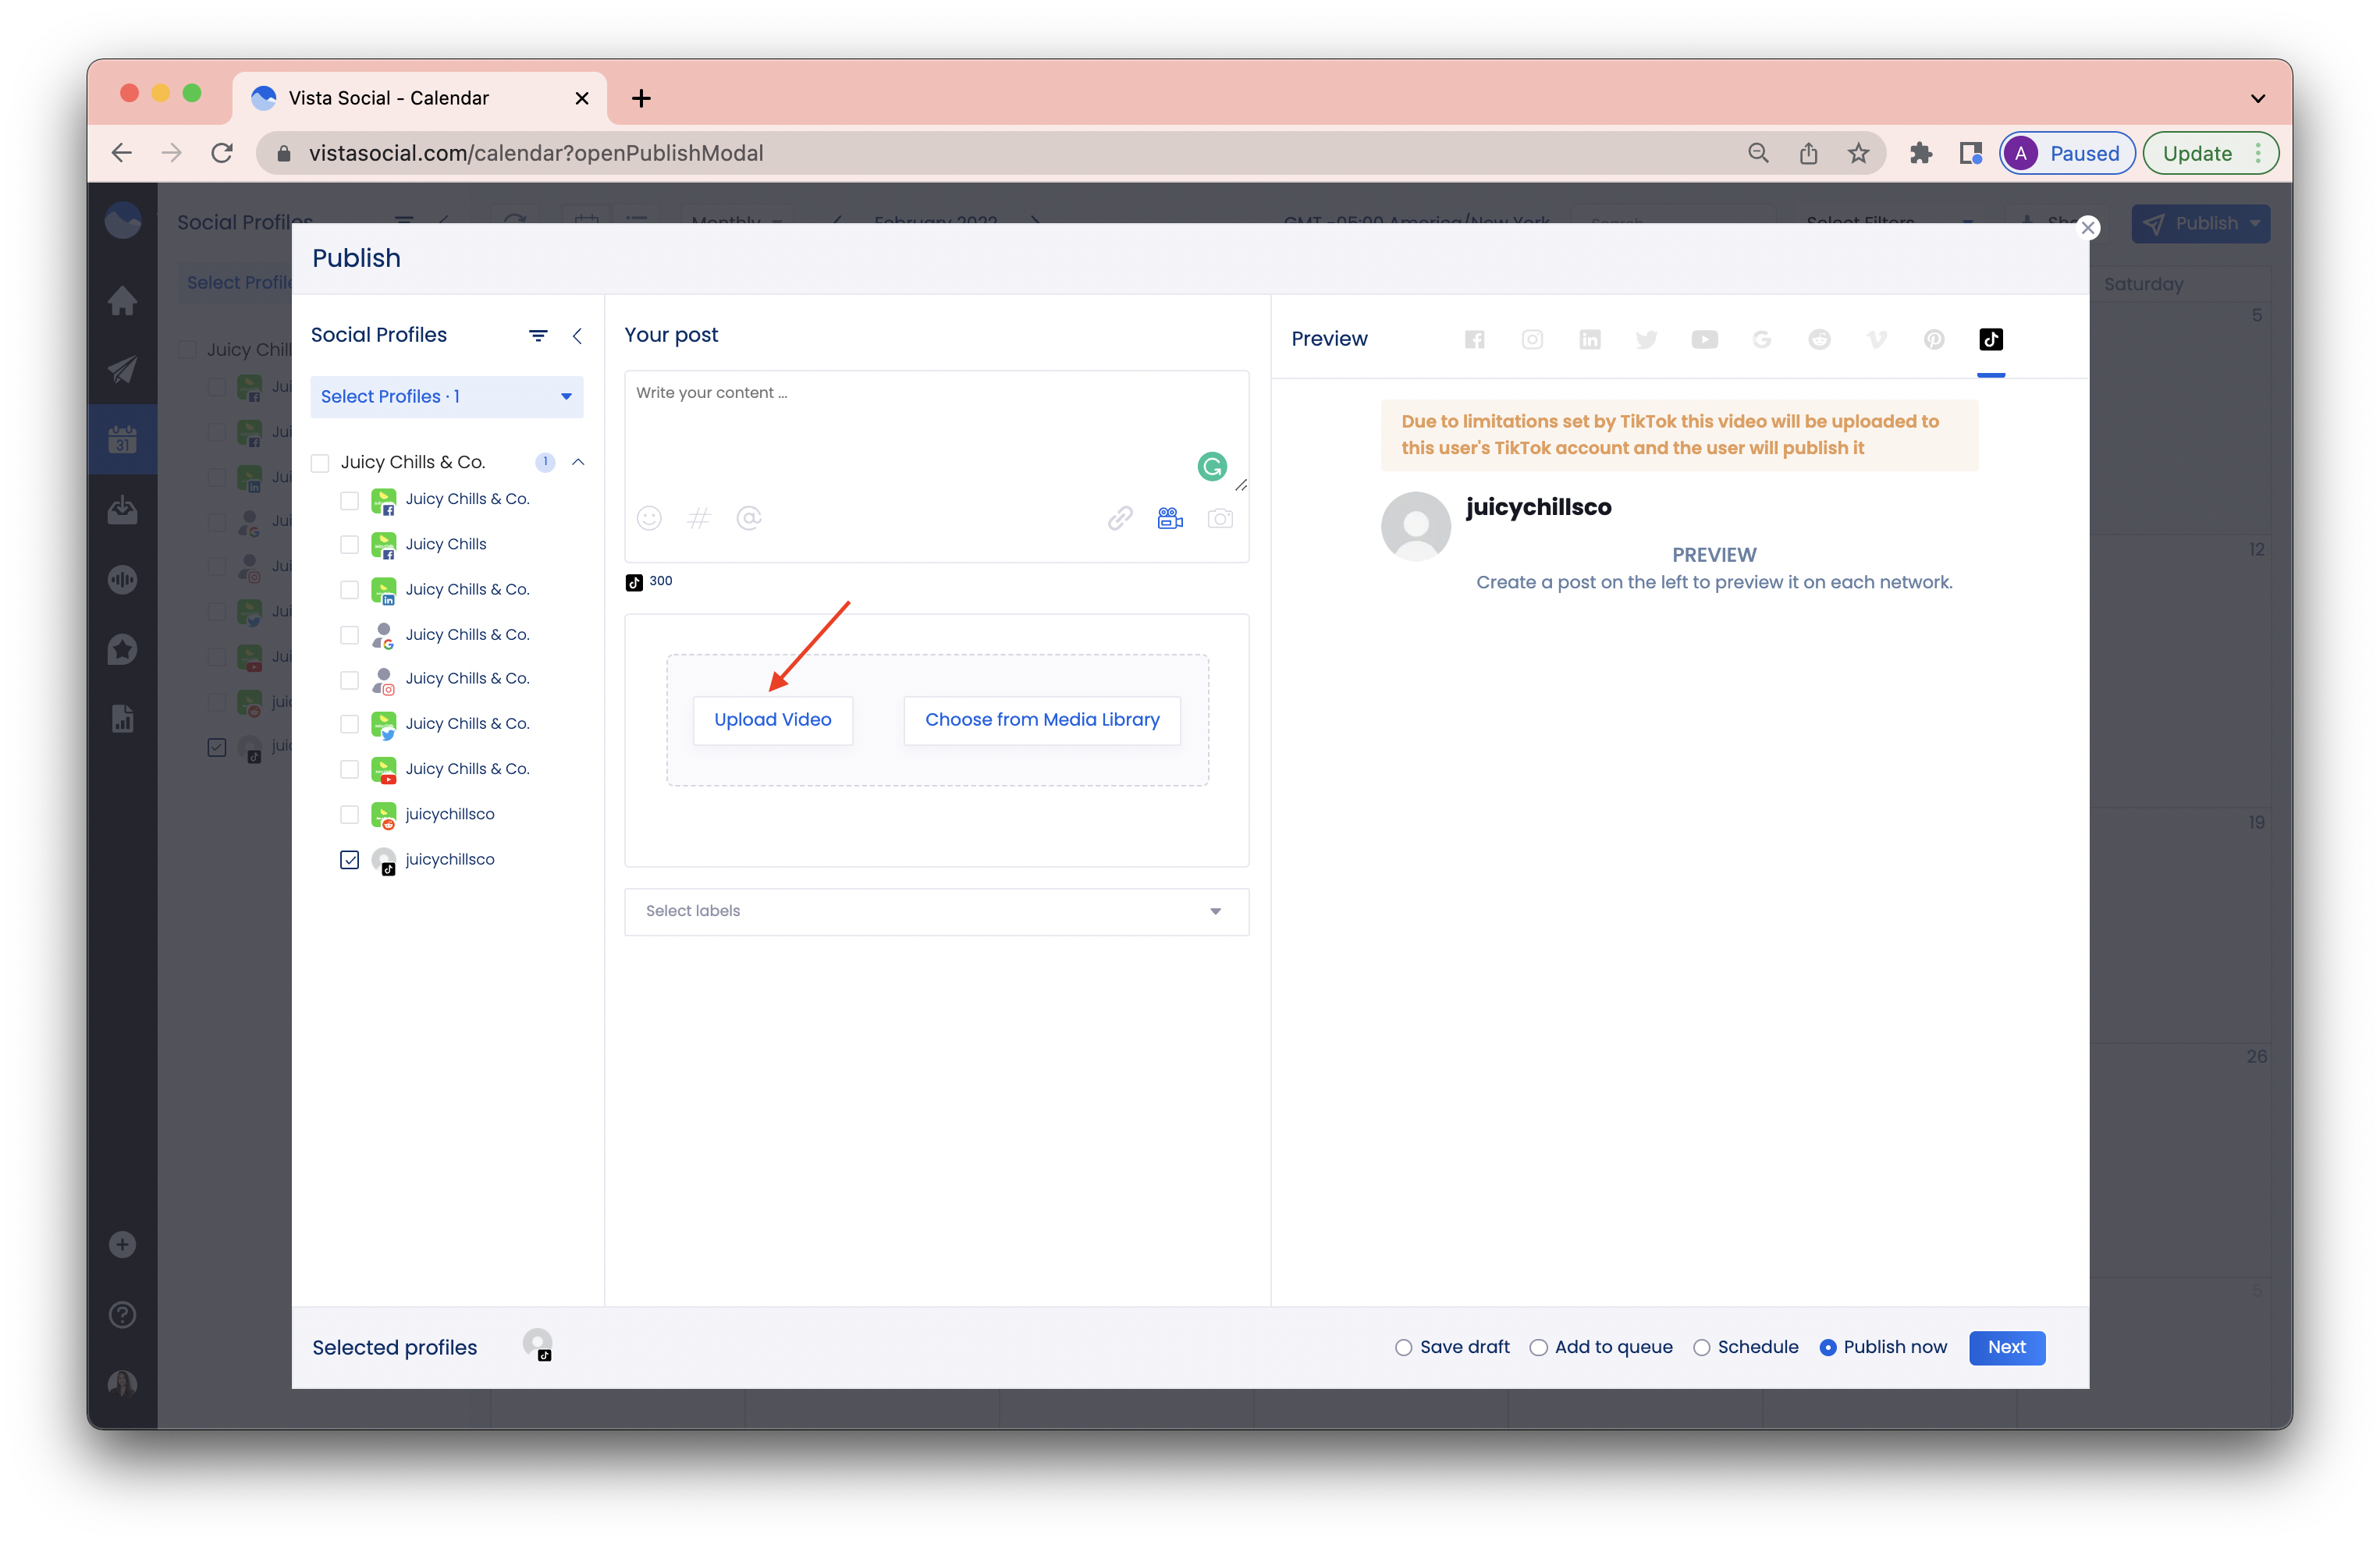Click the Upload Video button
Image resolution: width=2380 pixels, height=1545 pixels.
(772, 720)
